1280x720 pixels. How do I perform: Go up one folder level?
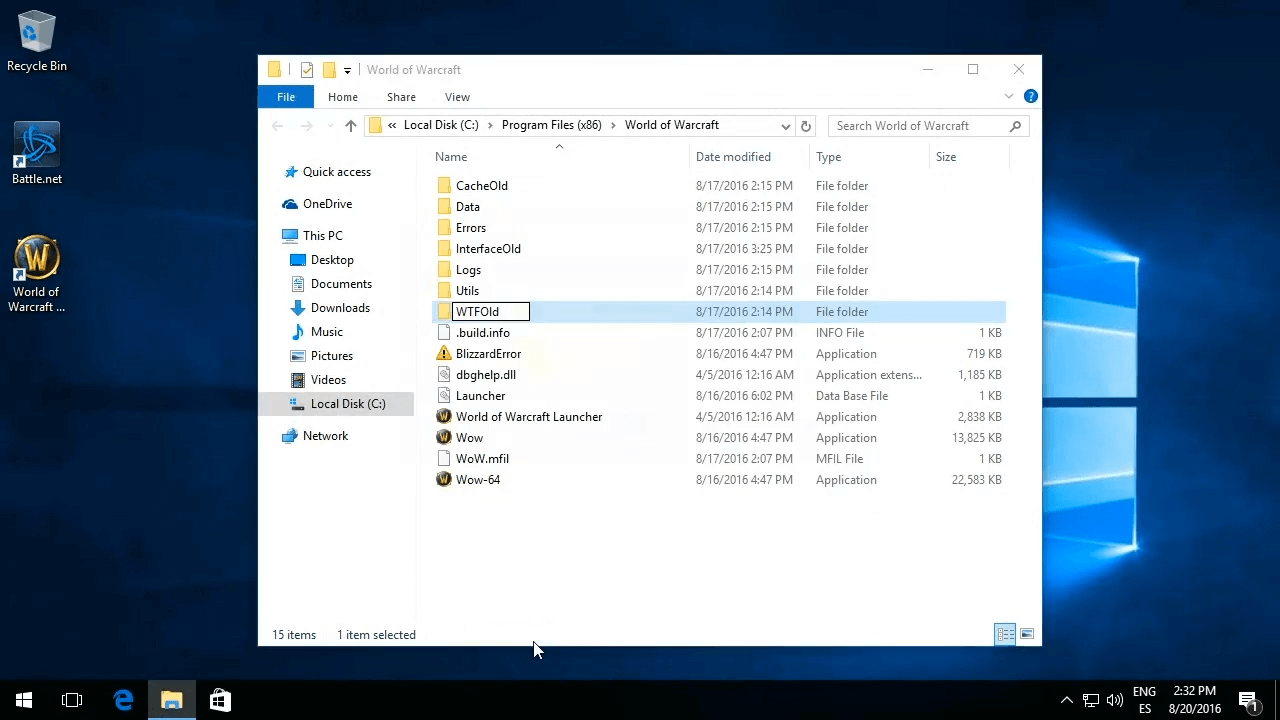(350, 126)
